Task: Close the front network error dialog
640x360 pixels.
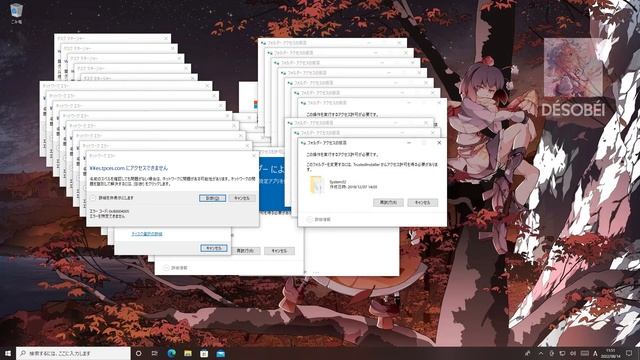Action: tap(253, 156)
